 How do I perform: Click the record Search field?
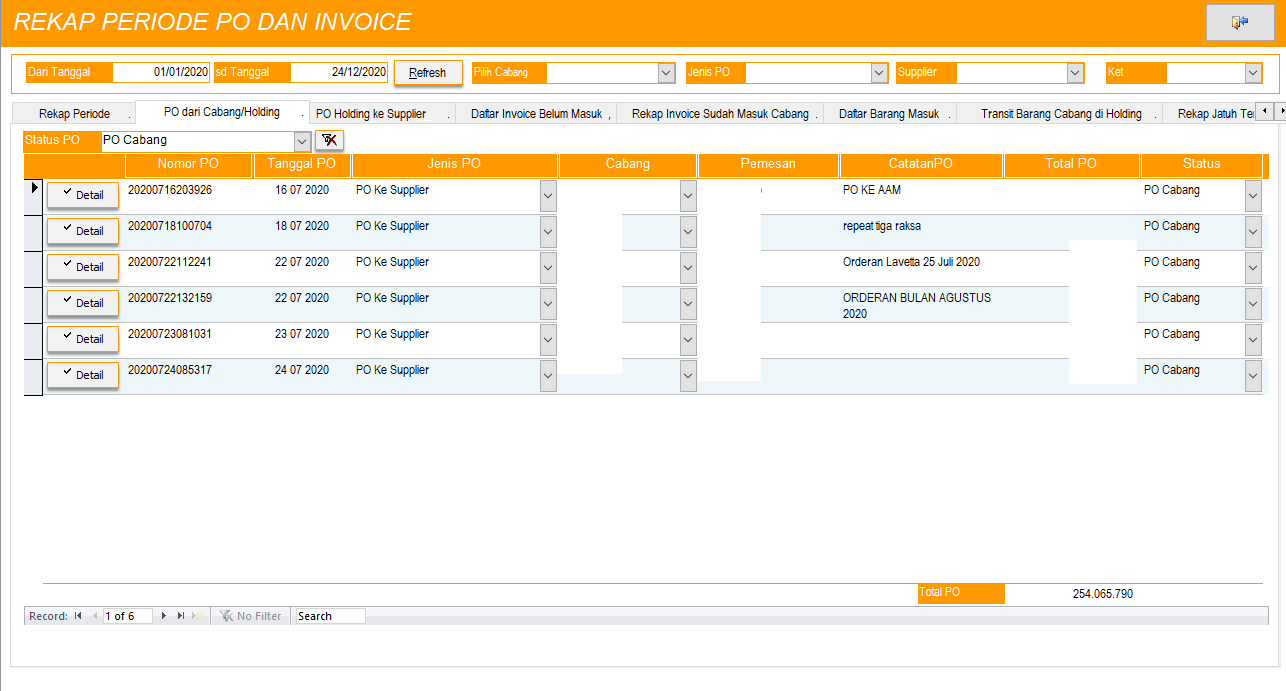pyautogui.click(x=330, y=616)
